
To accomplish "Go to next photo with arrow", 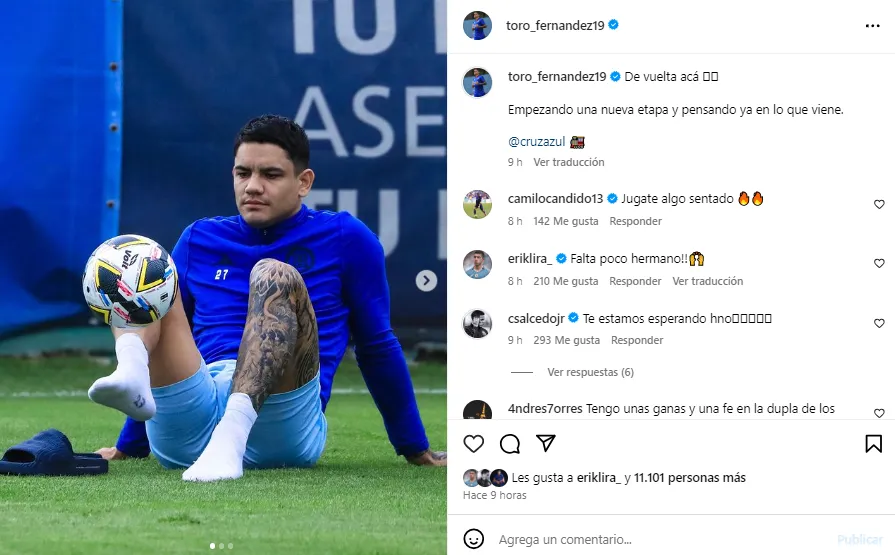I will [x=426, y=280].
